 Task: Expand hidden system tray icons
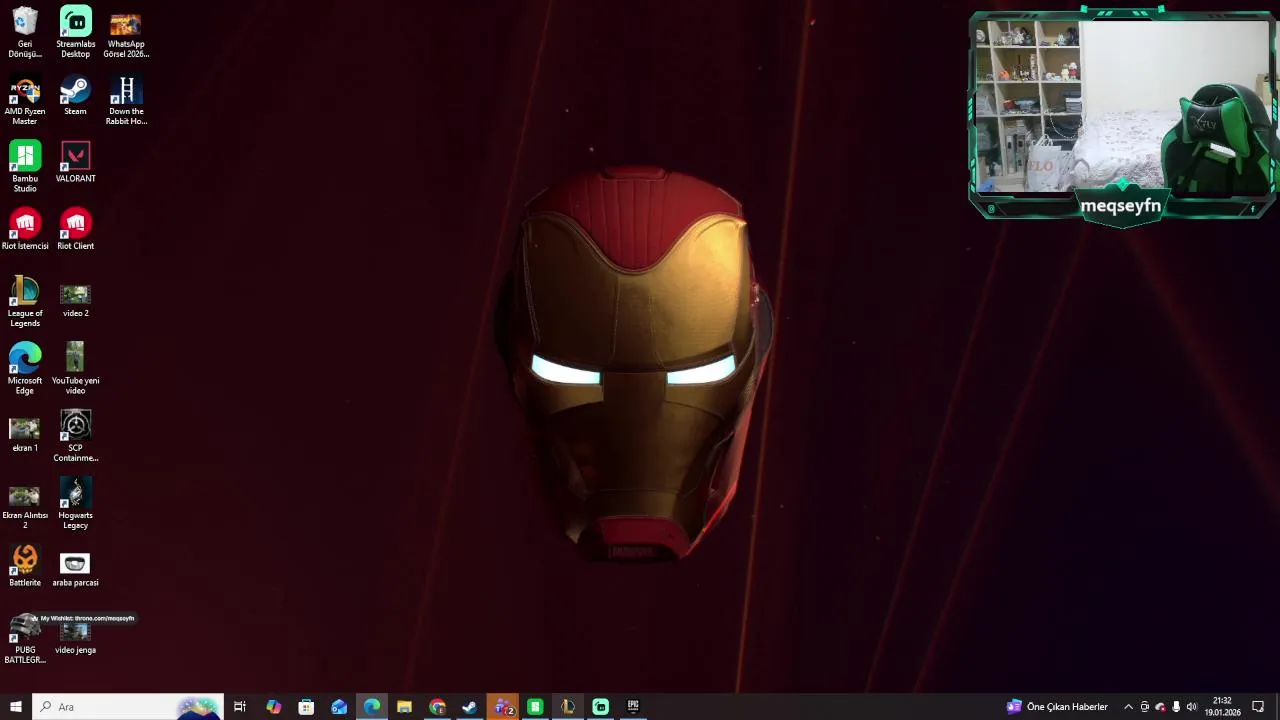click(1128, 707)
